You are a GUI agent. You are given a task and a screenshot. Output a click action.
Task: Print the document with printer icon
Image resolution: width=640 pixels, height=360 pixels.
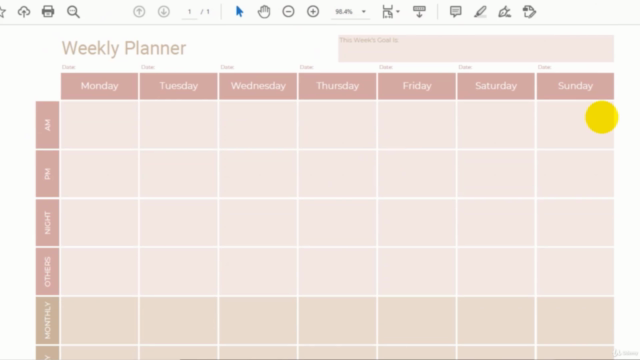coord(48,11)
